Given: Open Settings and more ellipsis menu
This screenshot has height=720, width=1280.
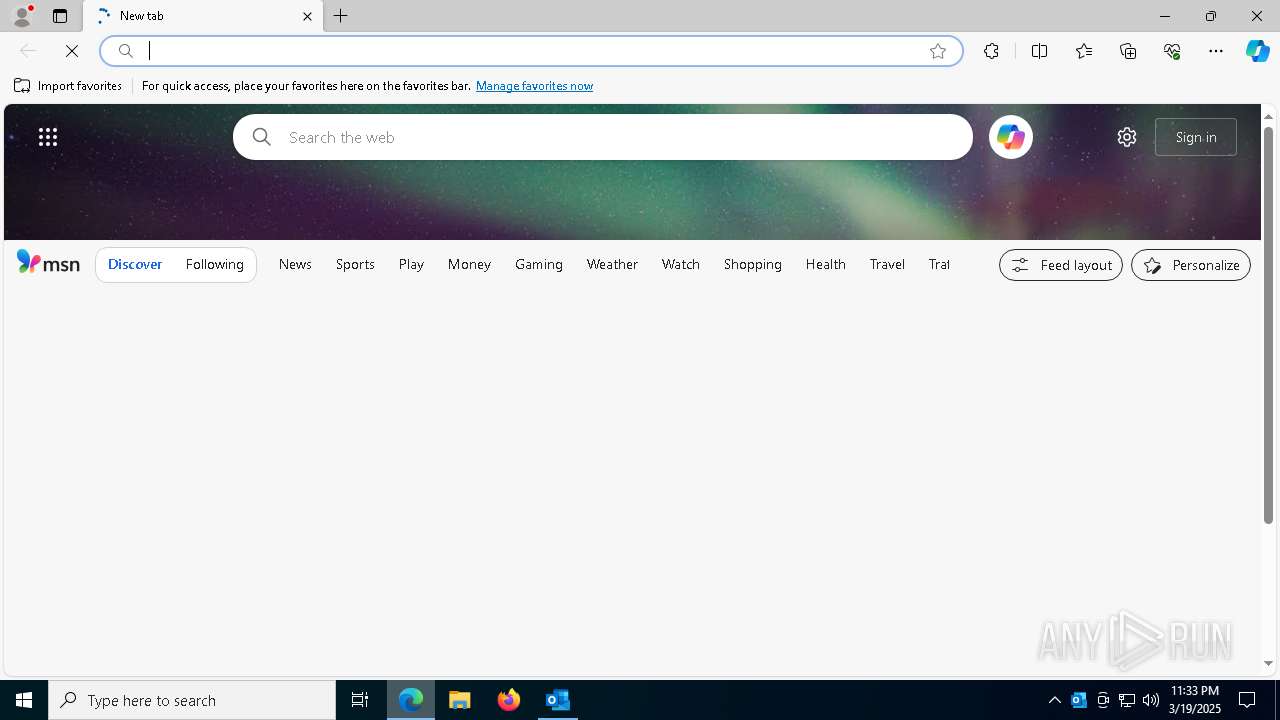Looking at the screenshot, I should click(x=1216, y=51).
